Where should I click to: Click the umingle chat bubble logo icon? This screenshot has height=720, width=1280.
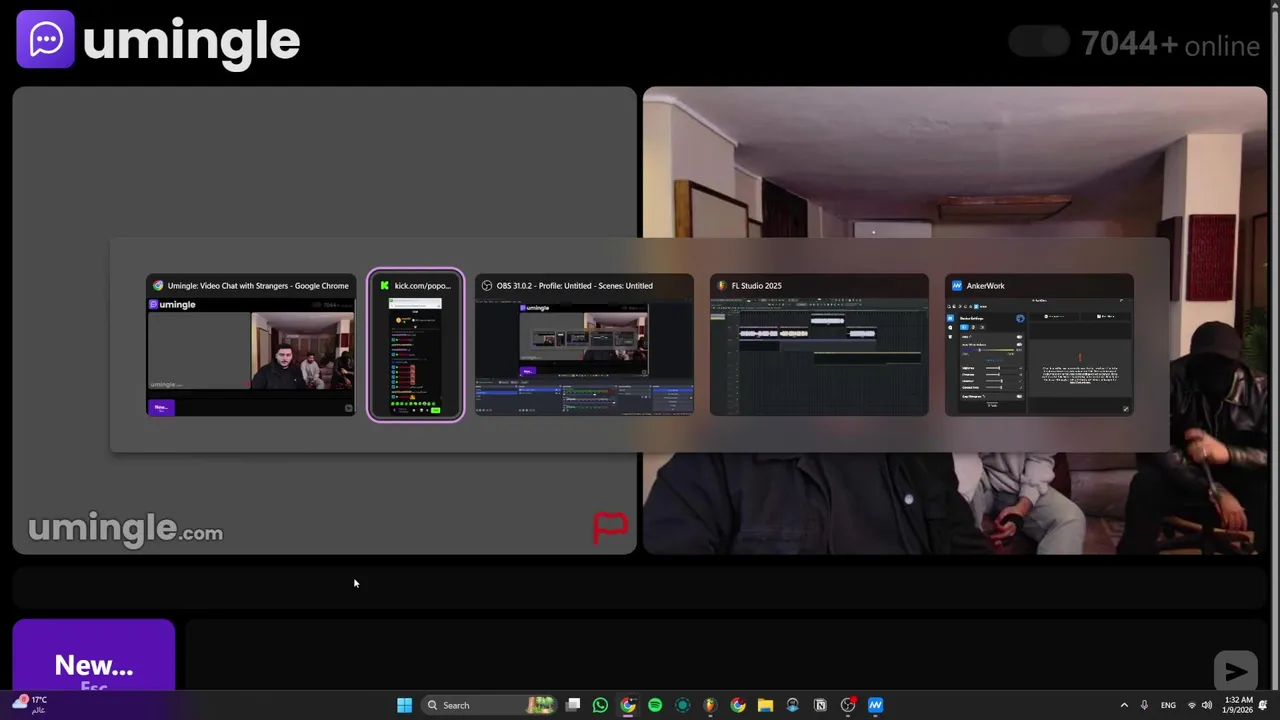[x=45, y=39]
